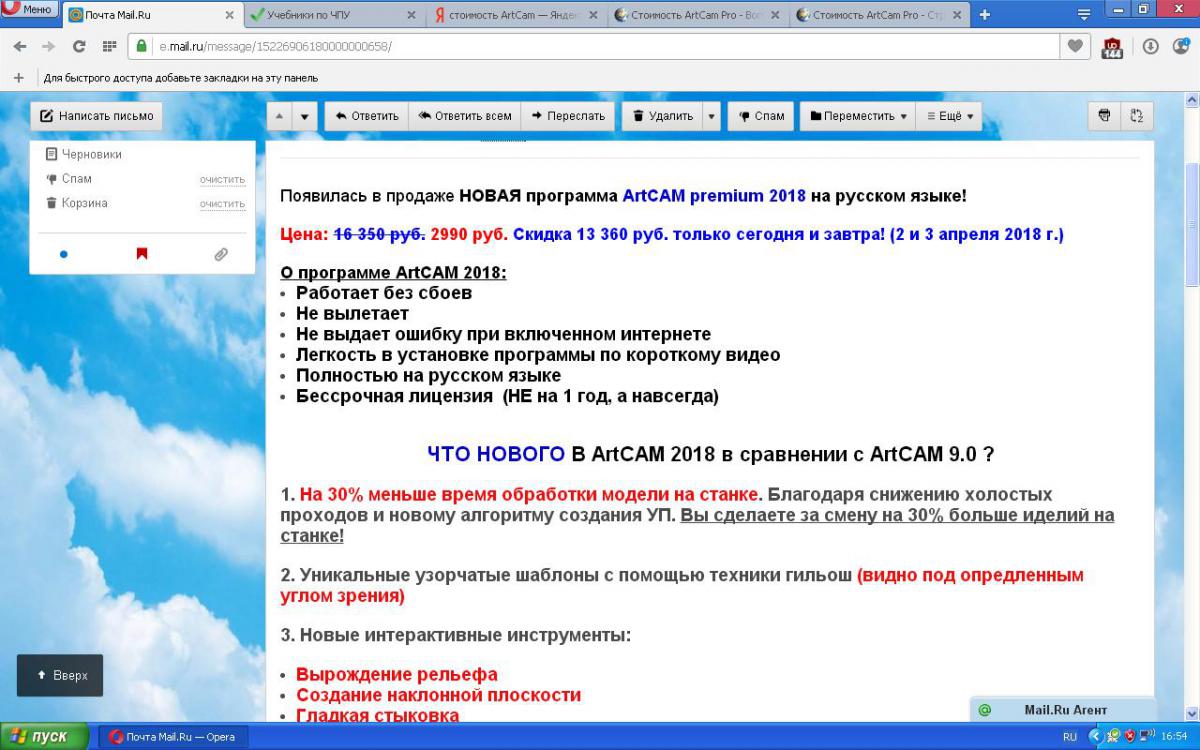Go to next message with down arrow
Image resolution: width=1200 pixels, height=750 pixels.
tap(305, 116)
